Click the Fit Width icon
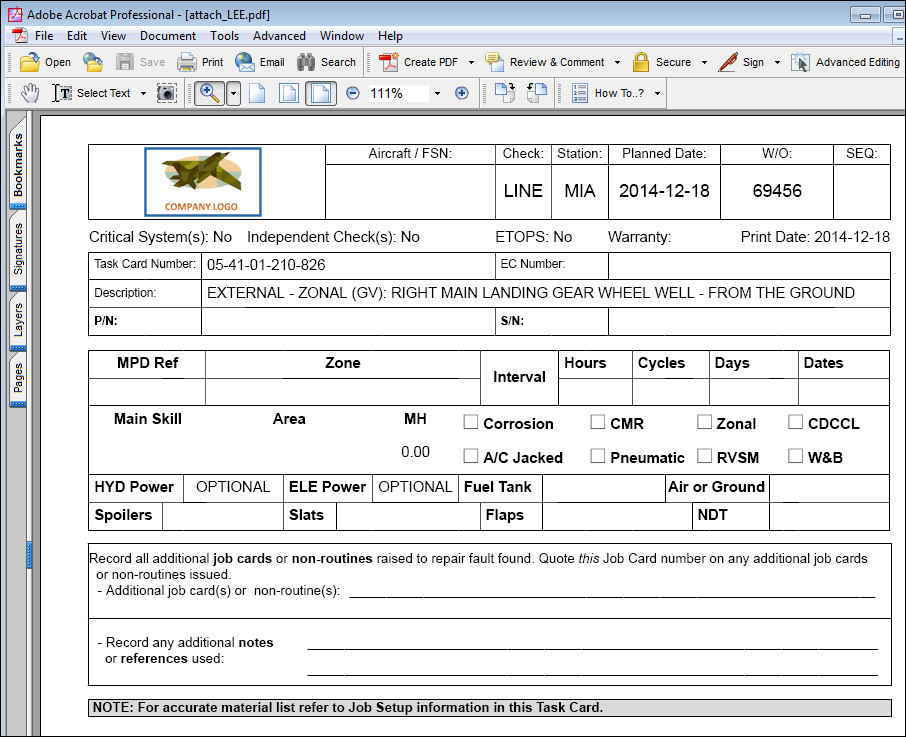The height and width of the screenshot is (737, 906). tap(321, 93)
